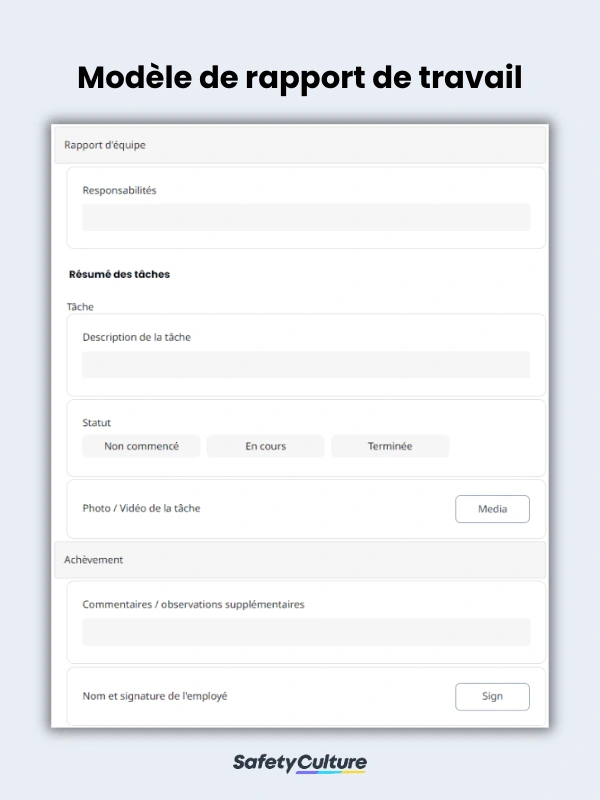Click the Description de la tâche field
Image resolution: width=600 pixels, height=800 pixels.
tap(306, 364)
